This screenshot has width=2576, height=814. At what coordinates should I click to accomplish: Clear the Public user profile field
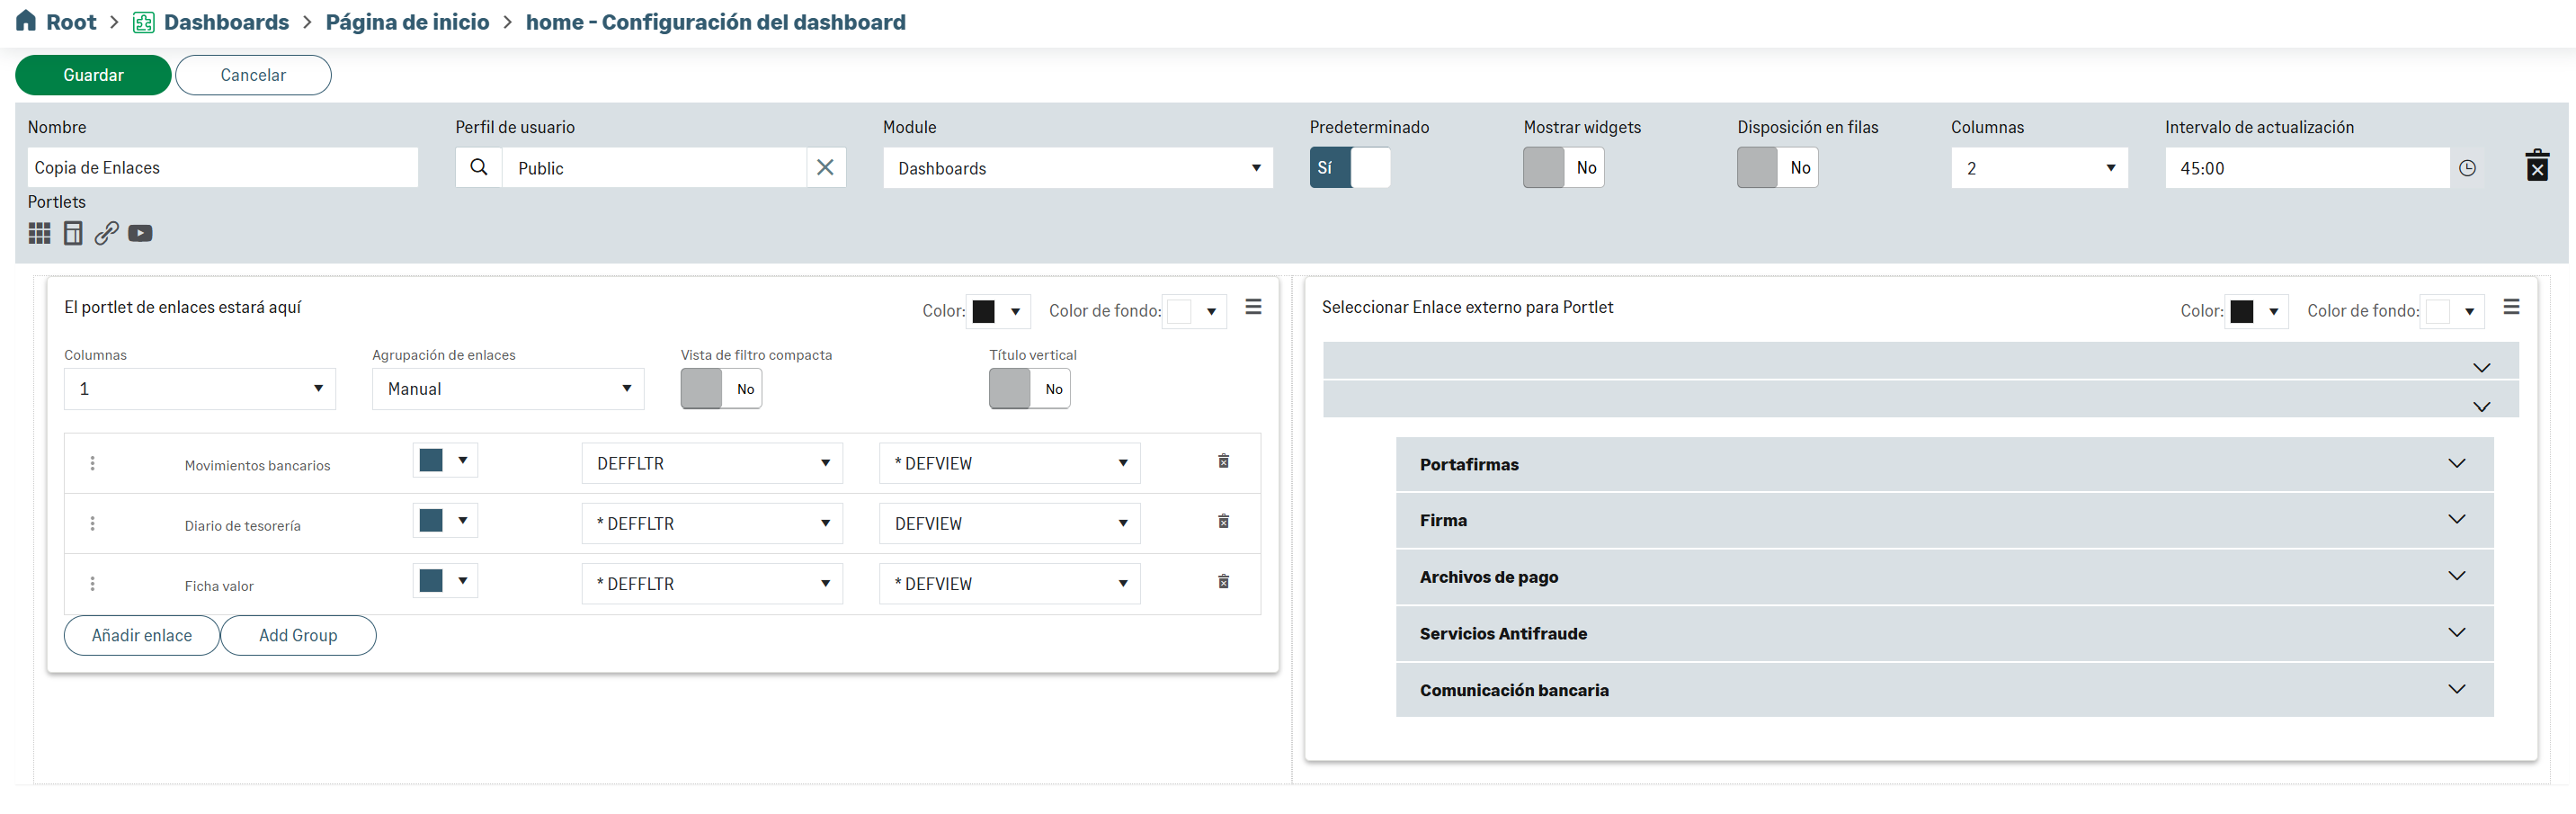click(825, 167)
